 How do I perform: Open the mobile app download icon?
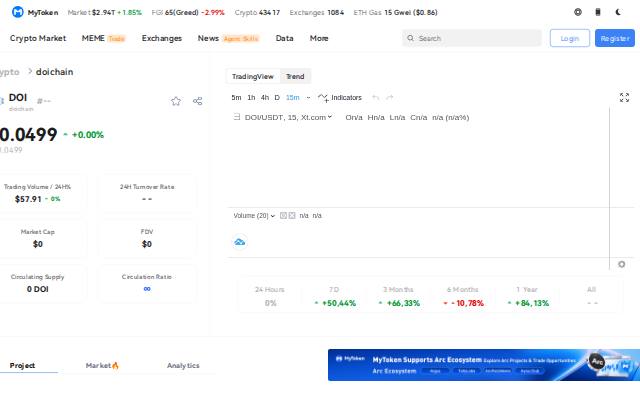tap(598, 12)
